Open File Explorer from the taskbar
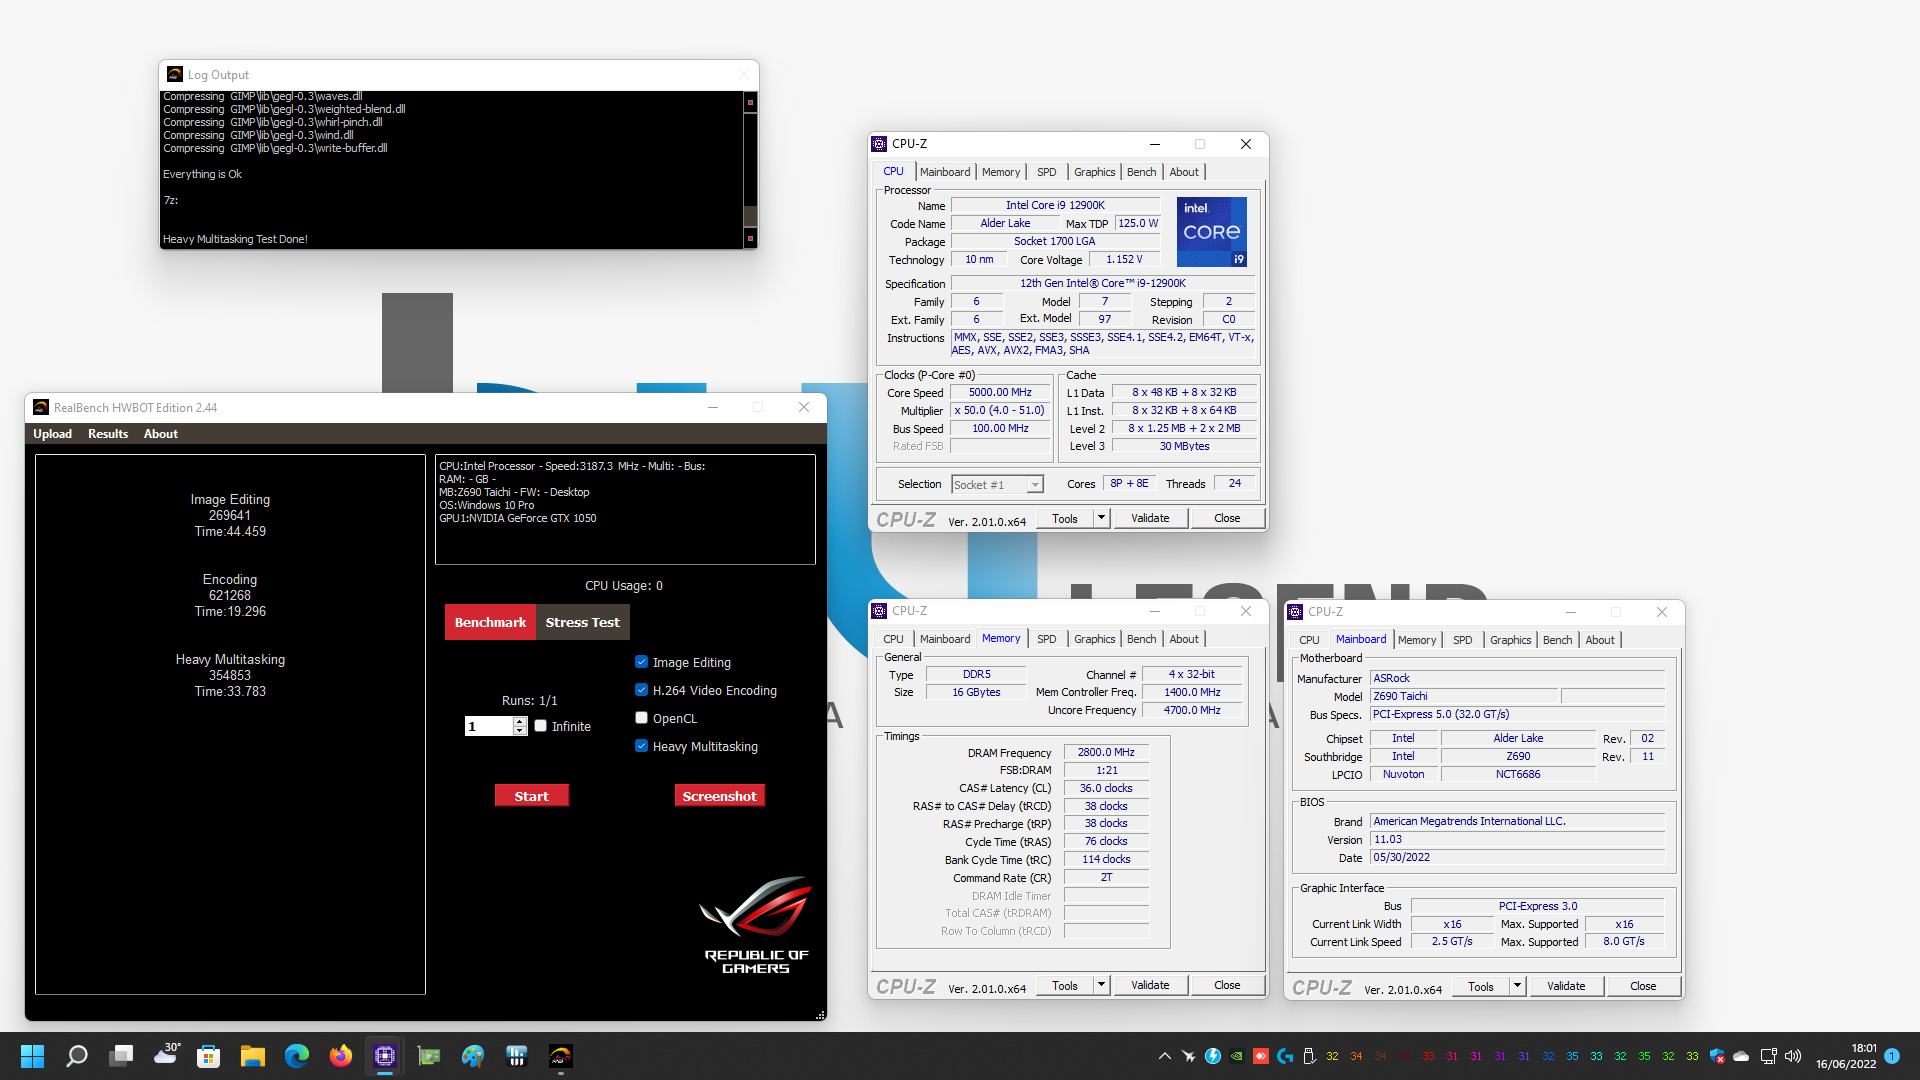The width and height of the screenshot is (1920, 1080). (252, 1056)
